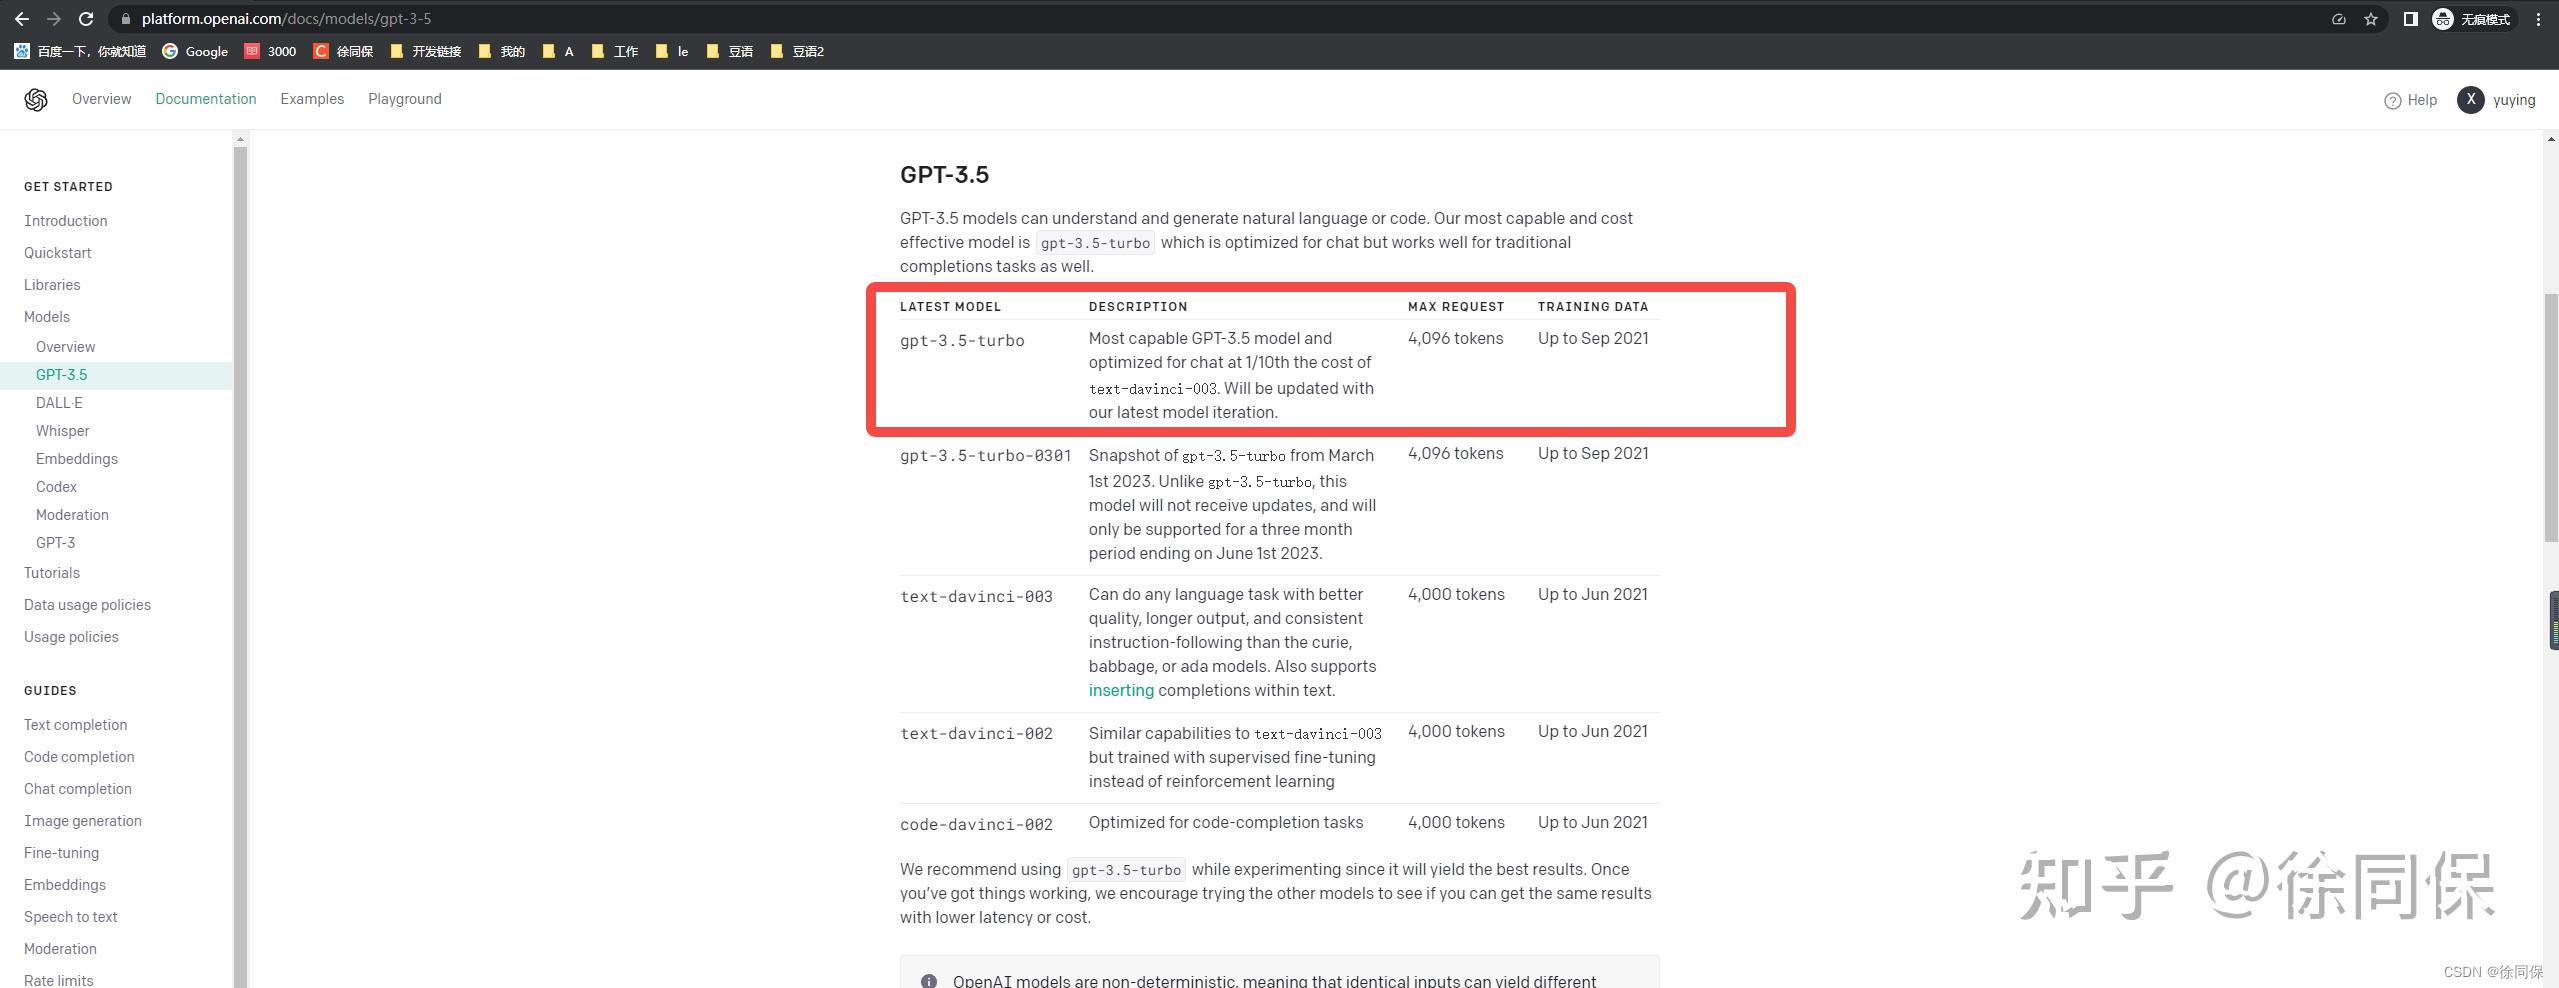Image resolution: width=2559 pixels, height=988 pixels.
Task: Open Moderation guide under Guides
Action: [x=61, y=949]
